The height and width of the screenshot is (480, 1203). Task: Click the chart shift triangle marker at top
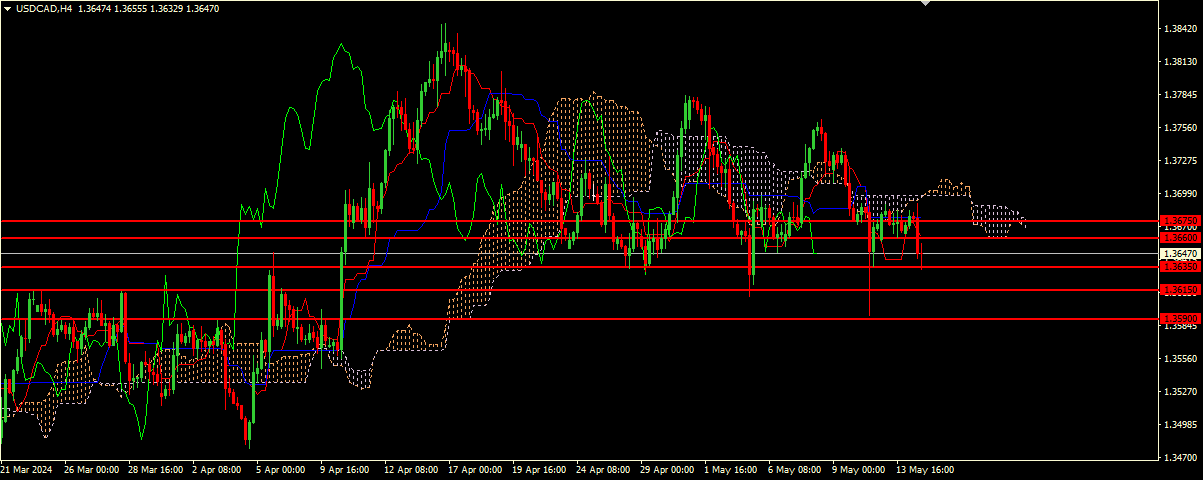point(925,3)
